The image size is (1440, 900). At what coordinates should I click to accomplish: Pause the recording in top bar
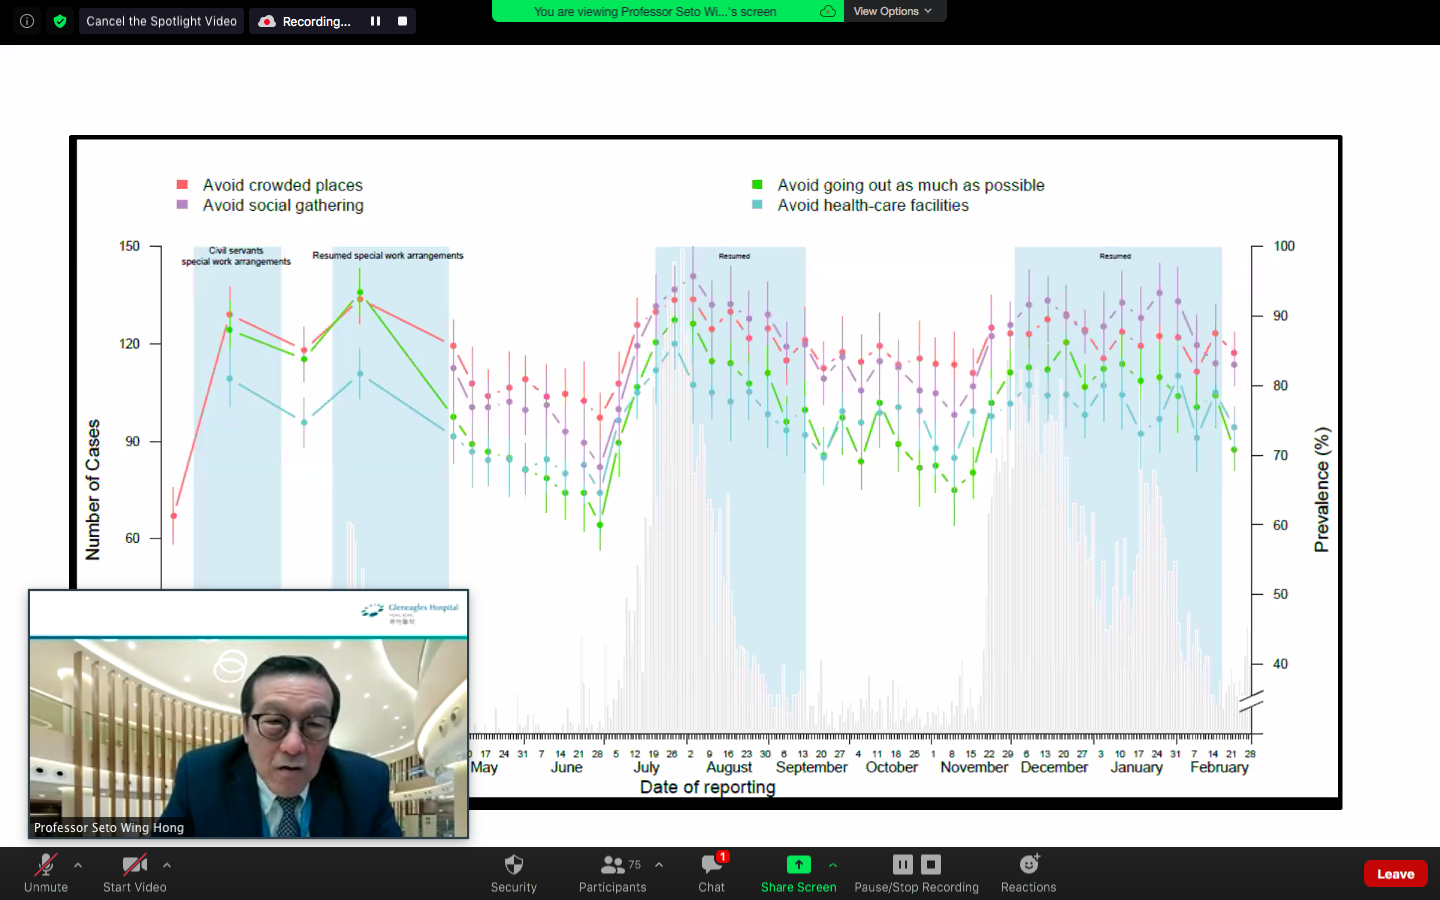[x=375, y=21]
